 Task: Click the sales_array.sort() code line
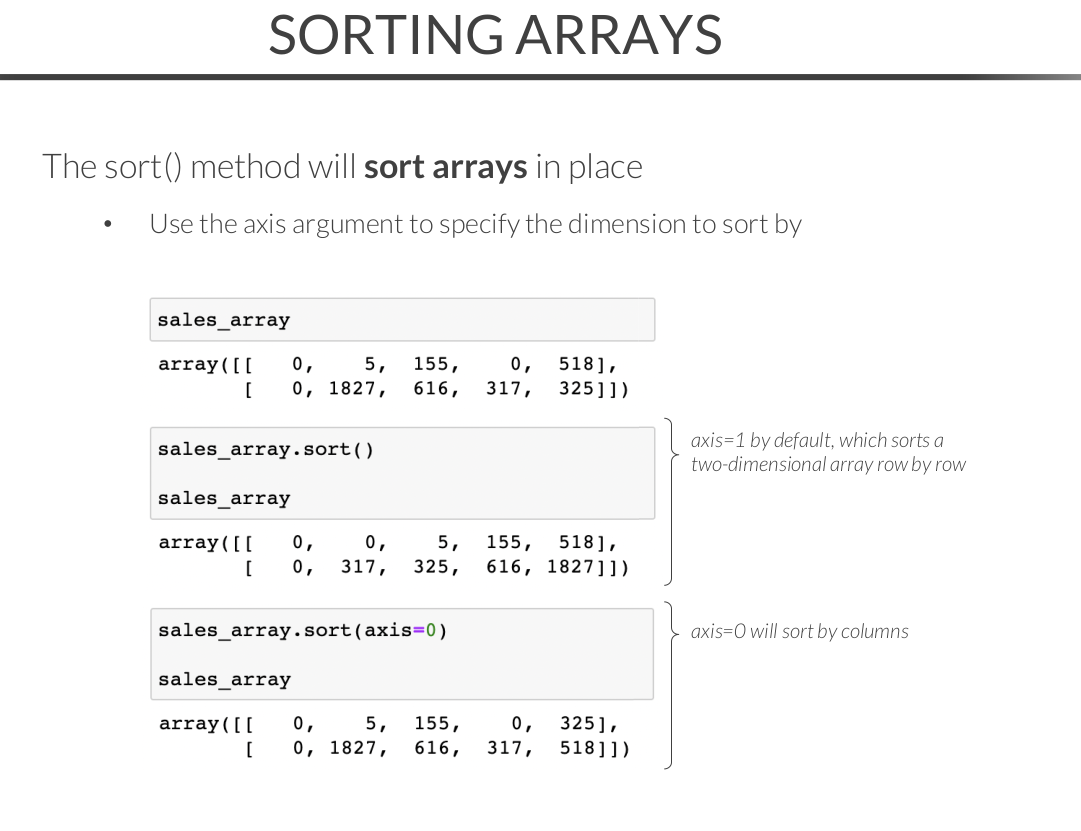coord(266,449)
